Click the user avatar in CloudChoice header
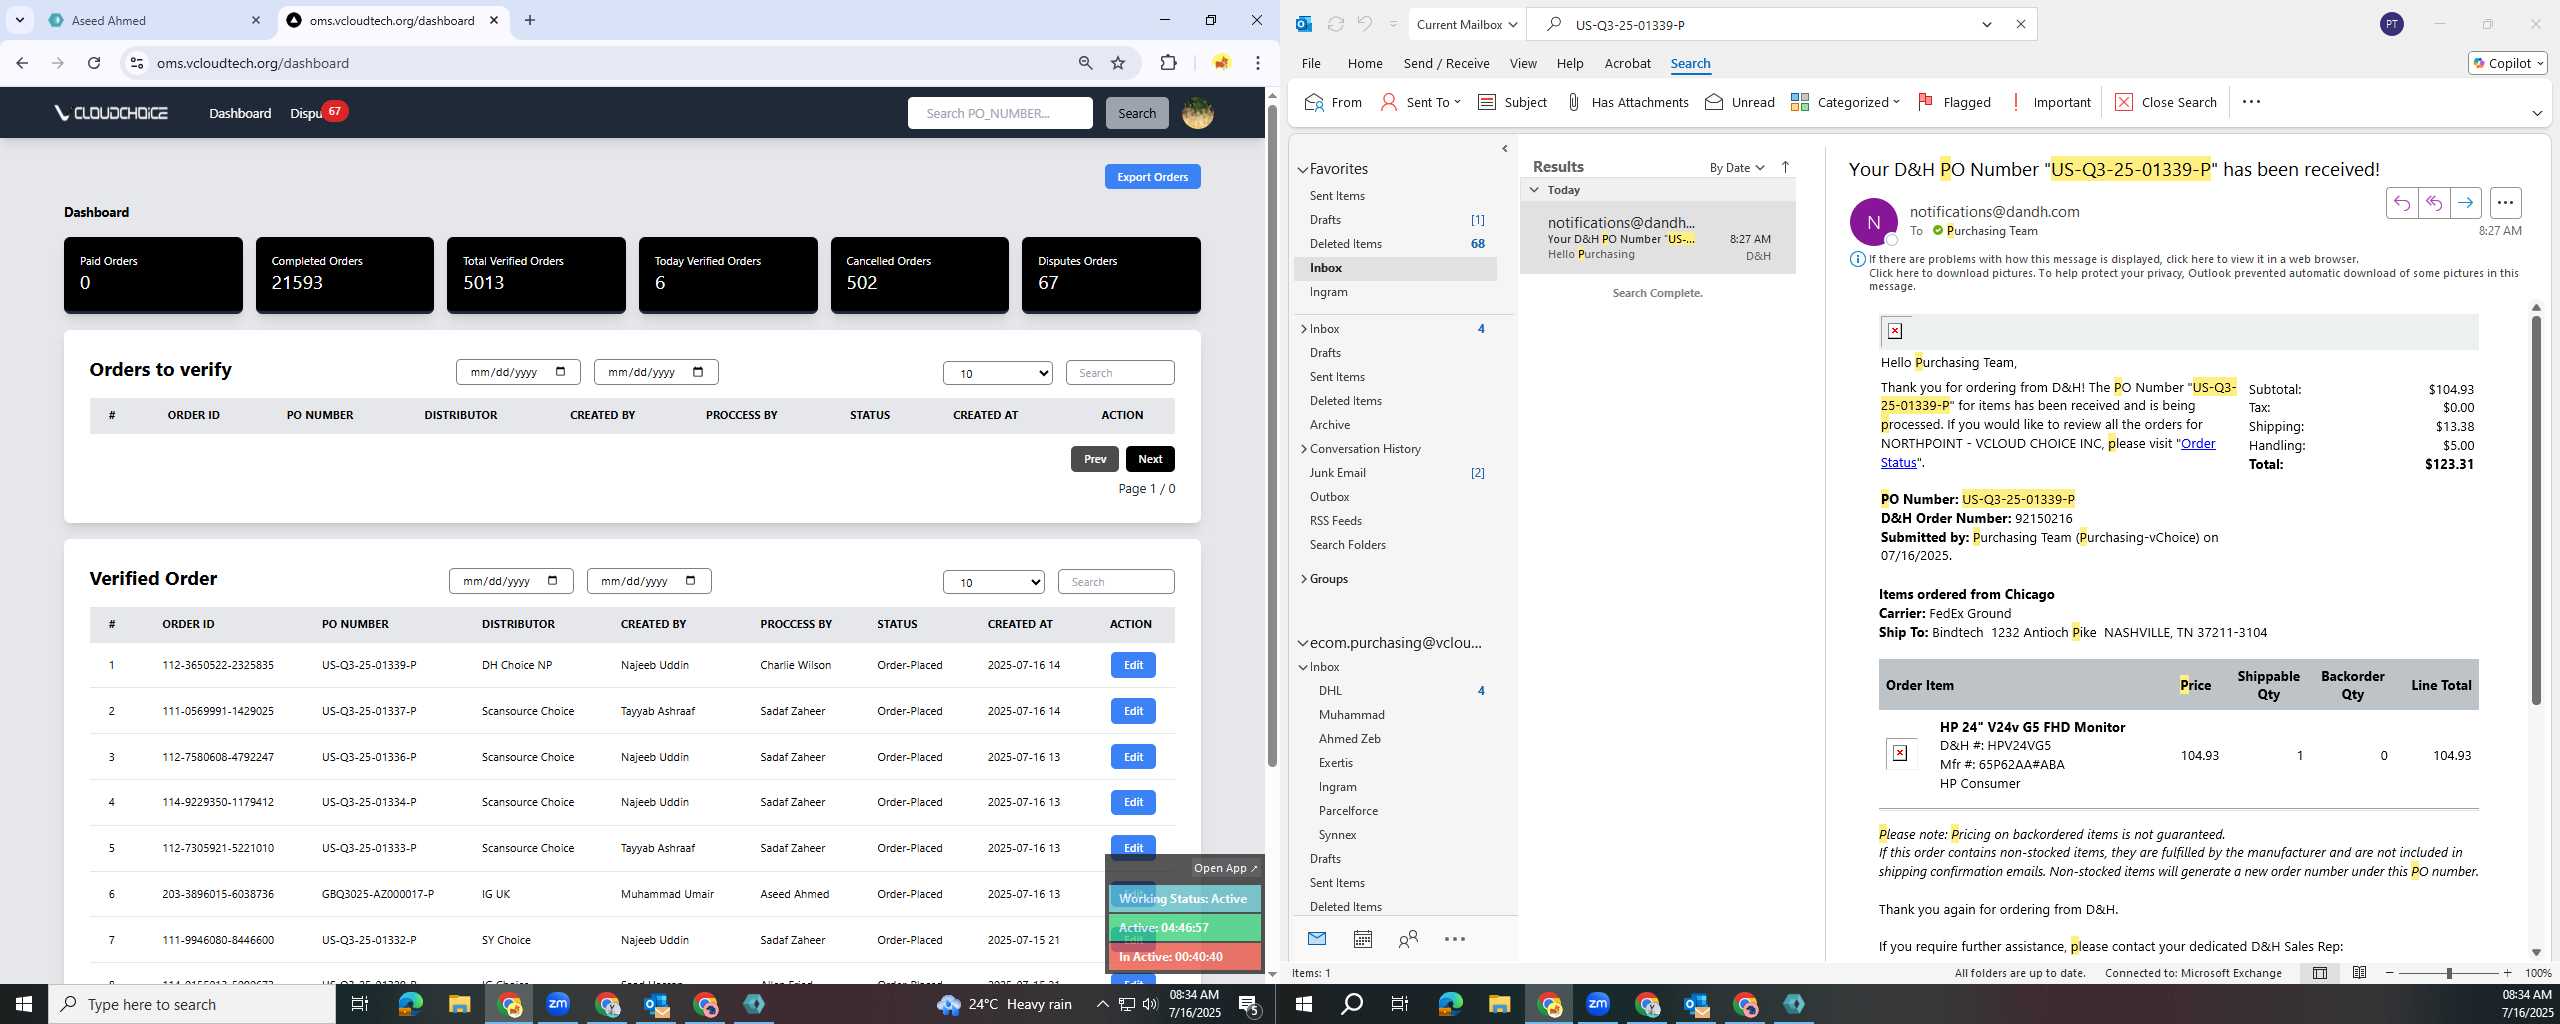 tap(1197, 113)
